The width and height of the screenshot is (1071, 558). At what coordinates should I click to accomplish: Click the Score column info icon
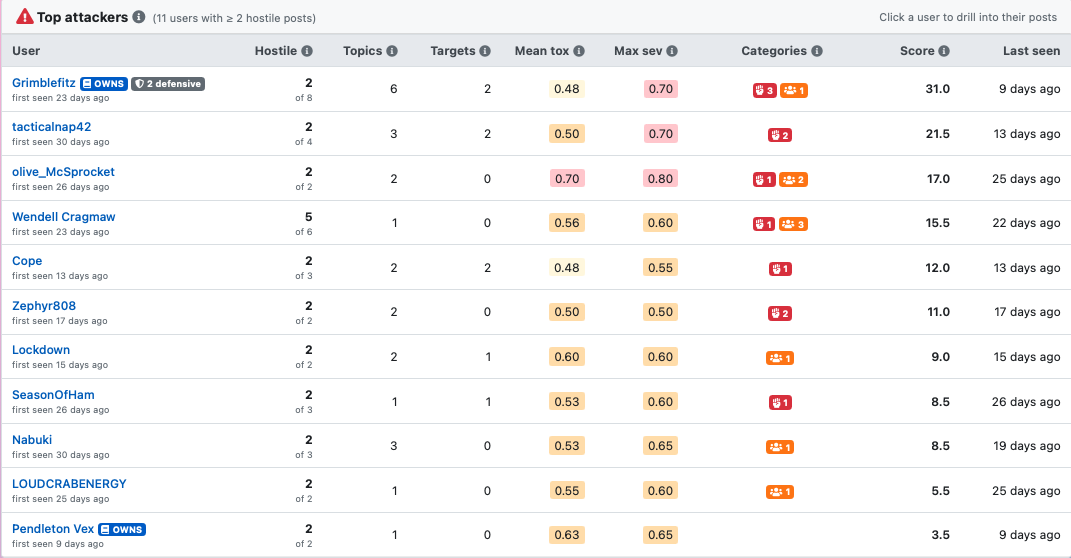click(x=944, y=51)
